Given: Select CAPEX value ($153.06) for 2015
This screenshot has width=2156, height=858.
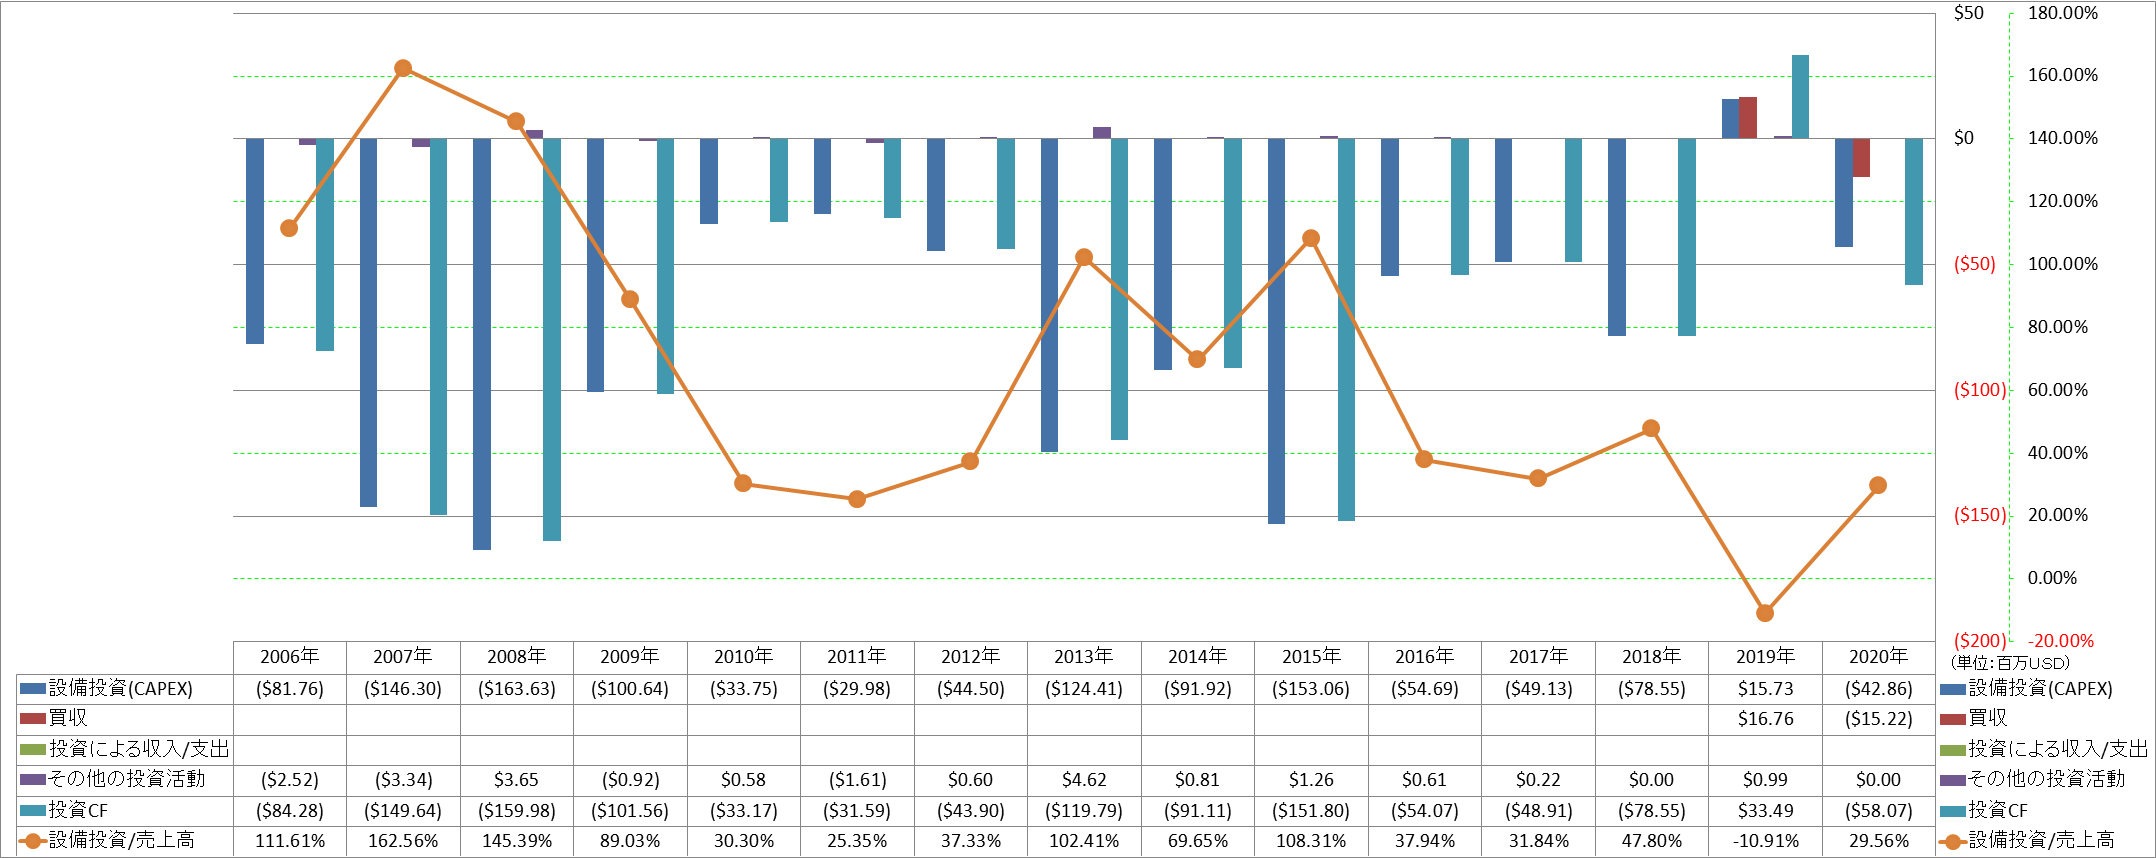Looking at the screenshot, I should point(1311,689).
